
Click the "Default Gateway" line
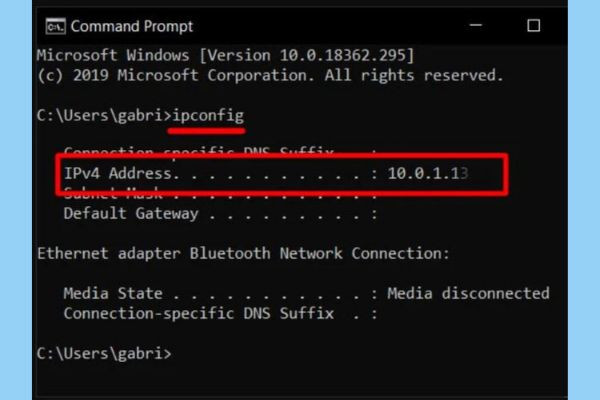pos(130,213)
